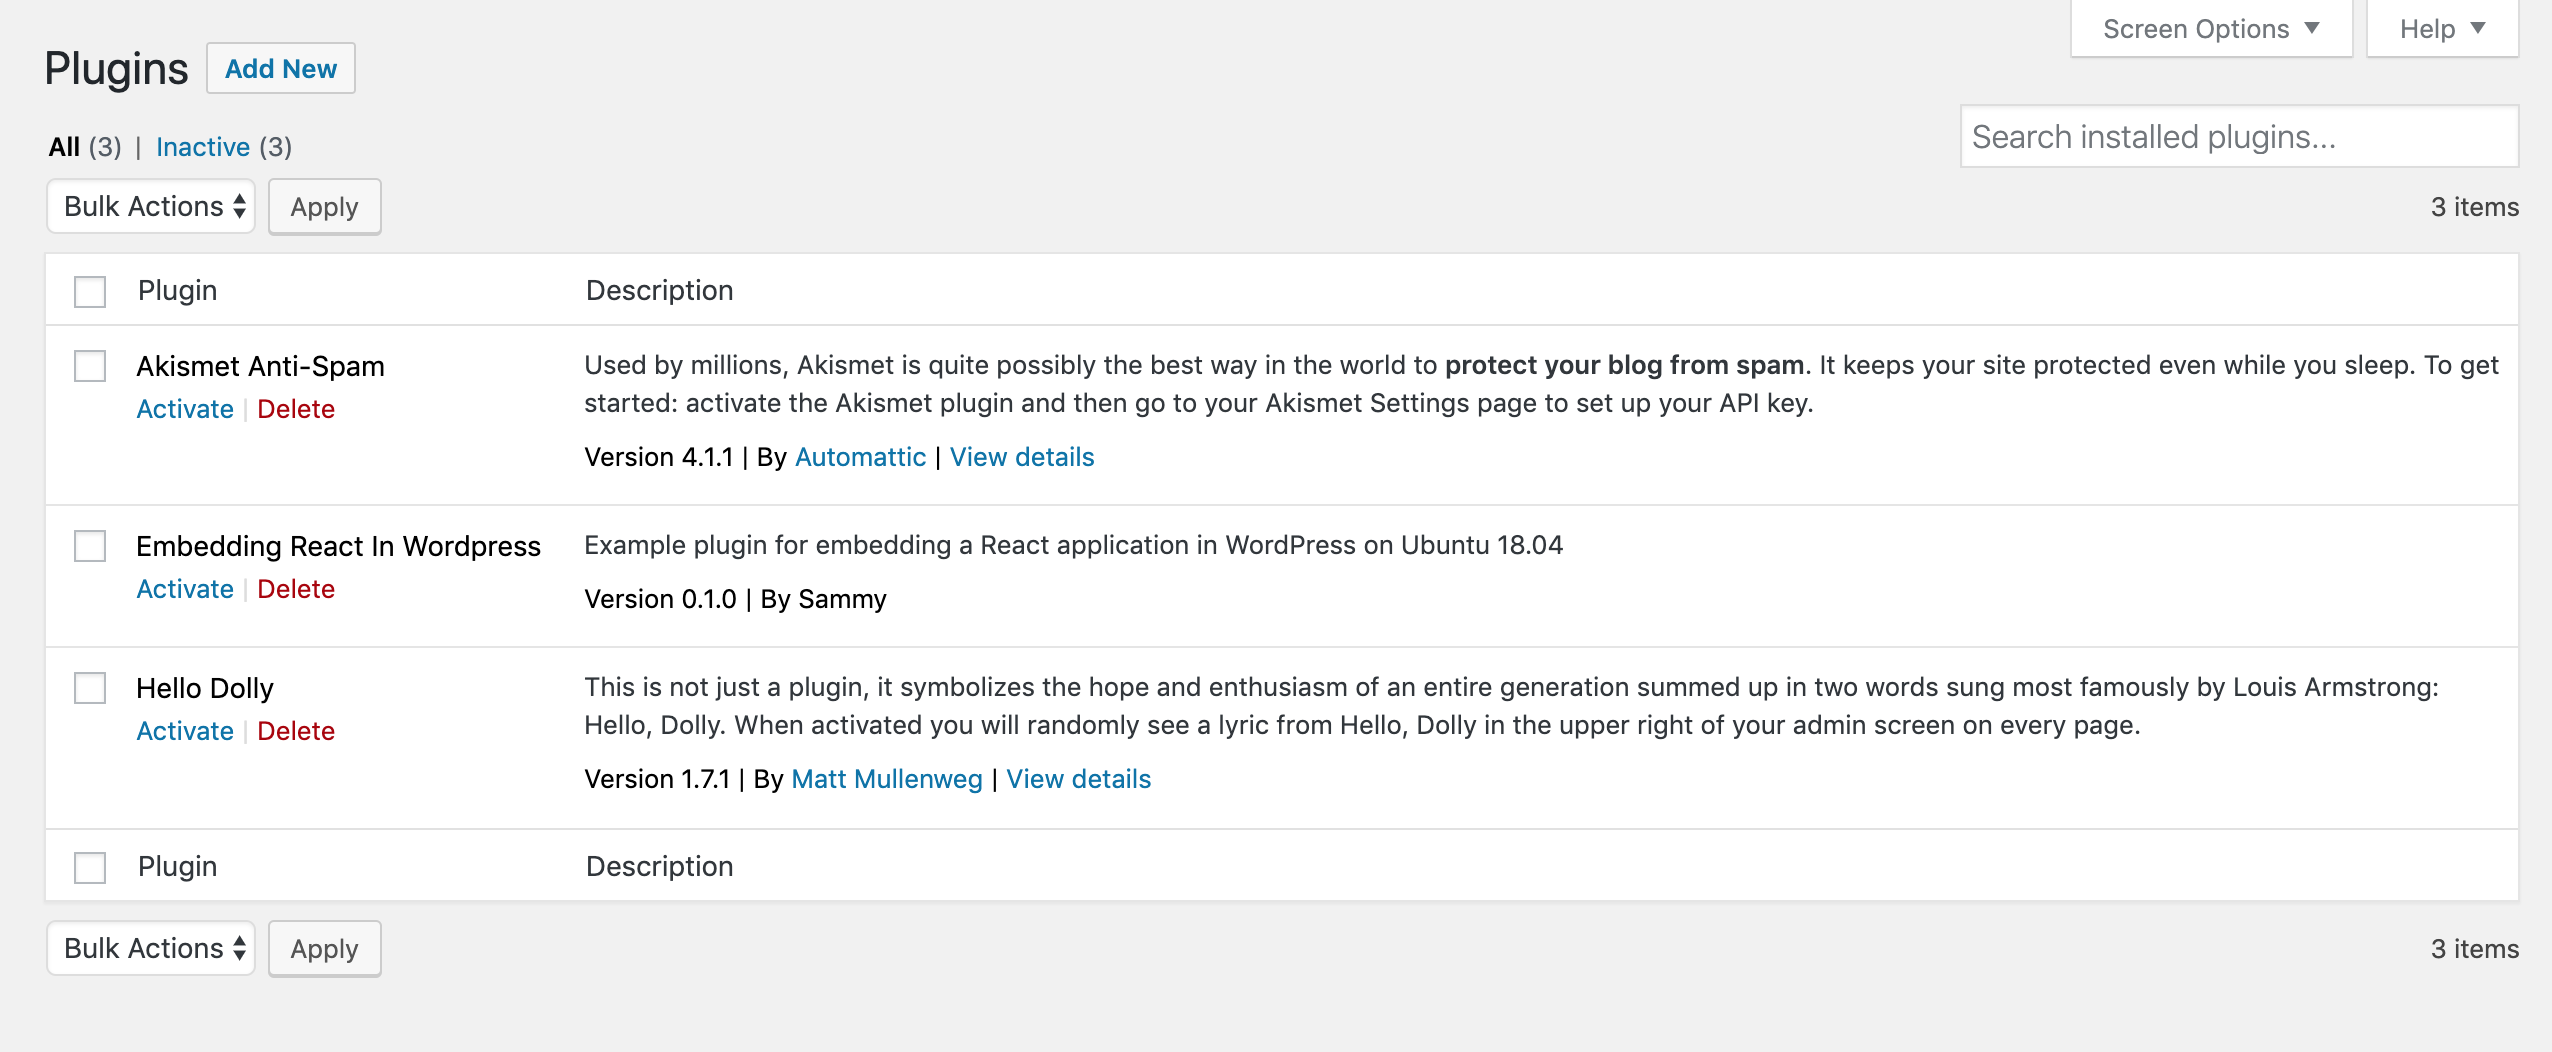Open the bottom Bulk Actions dropdown

point(152,949)
